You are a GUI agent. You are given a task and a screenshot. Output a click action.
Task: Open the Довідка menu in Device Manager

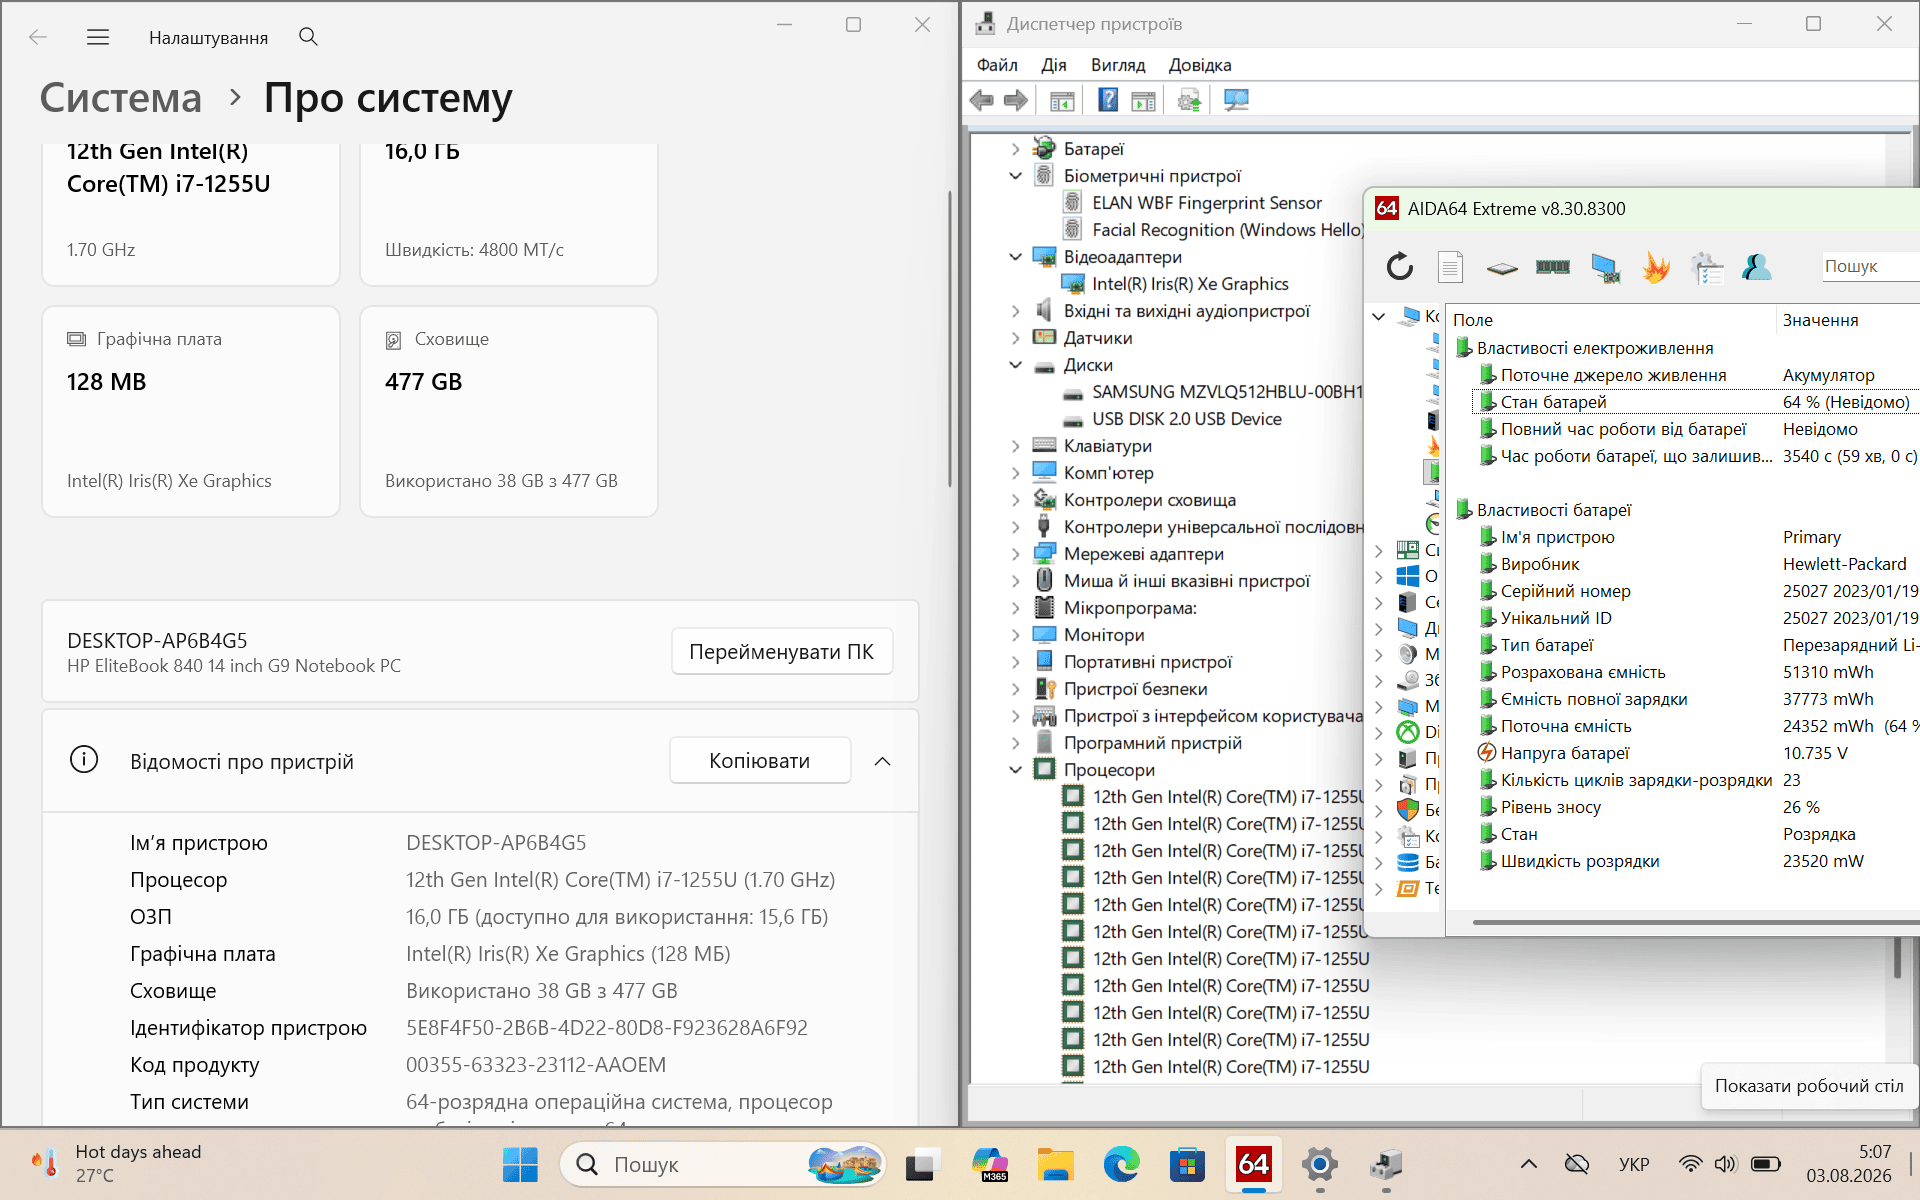pyautogui.click(x=1200, y=65)
